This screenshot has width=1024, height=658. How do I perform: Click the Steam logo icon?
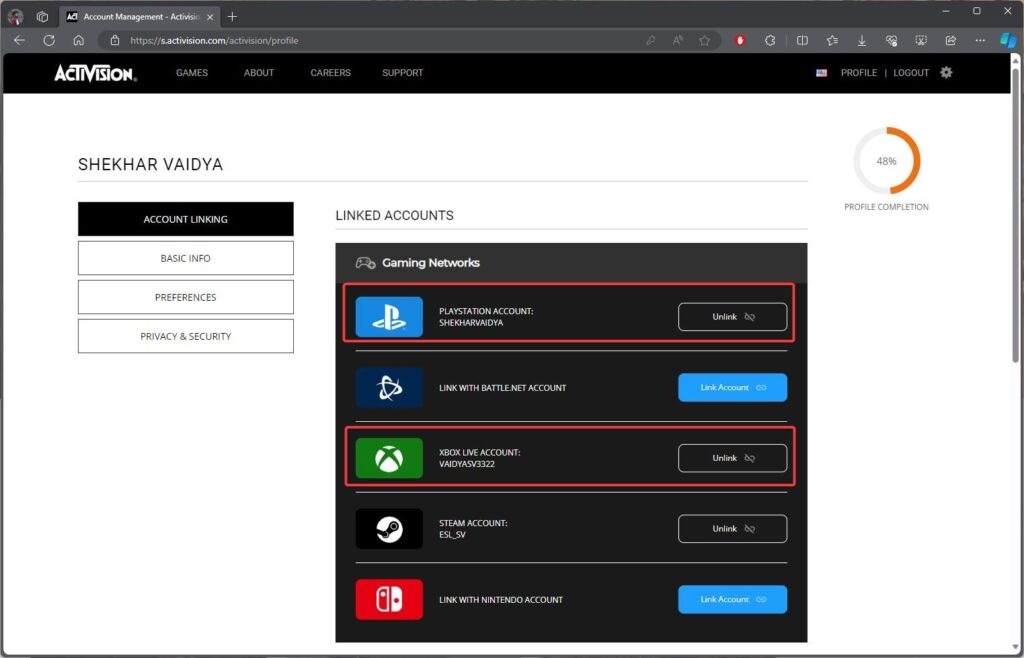(389, 529)
